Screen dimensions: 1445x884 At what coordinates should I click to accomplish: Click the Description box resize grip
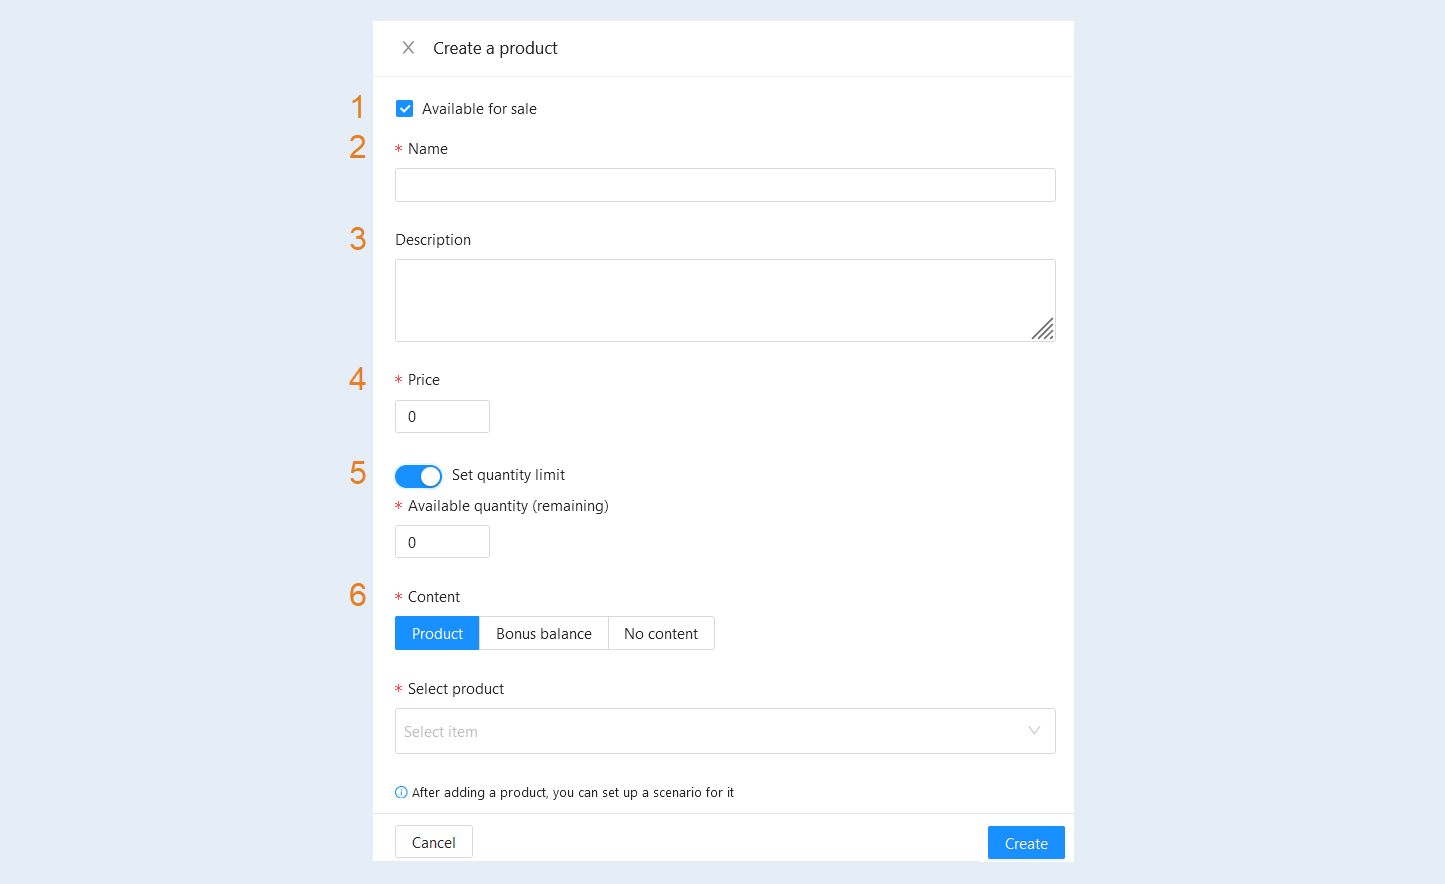coord(1043,329)
